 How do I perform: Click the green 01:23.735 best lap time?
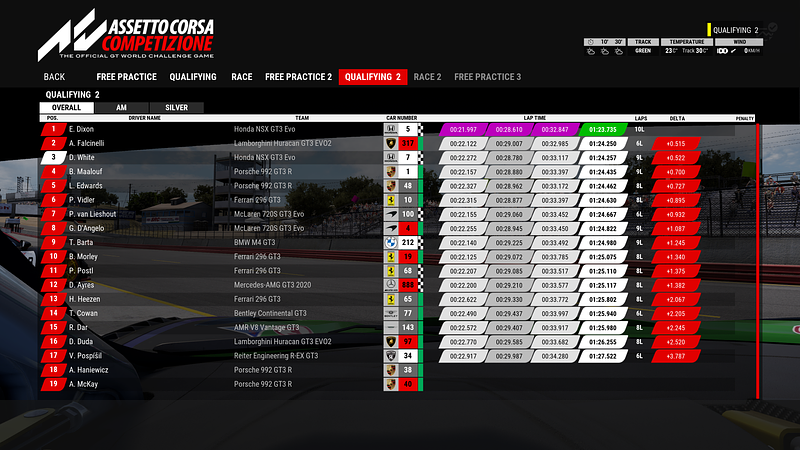coord(603,130)
